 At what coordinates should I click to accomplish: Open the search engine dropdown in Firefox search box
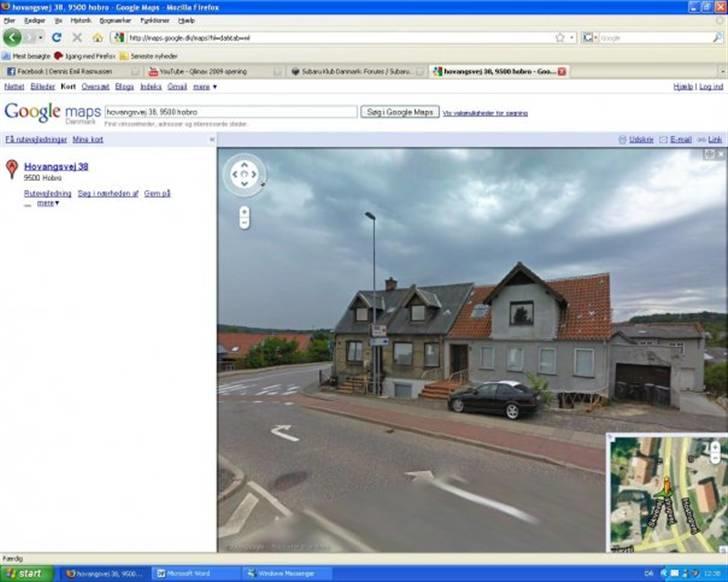[590, 37]
